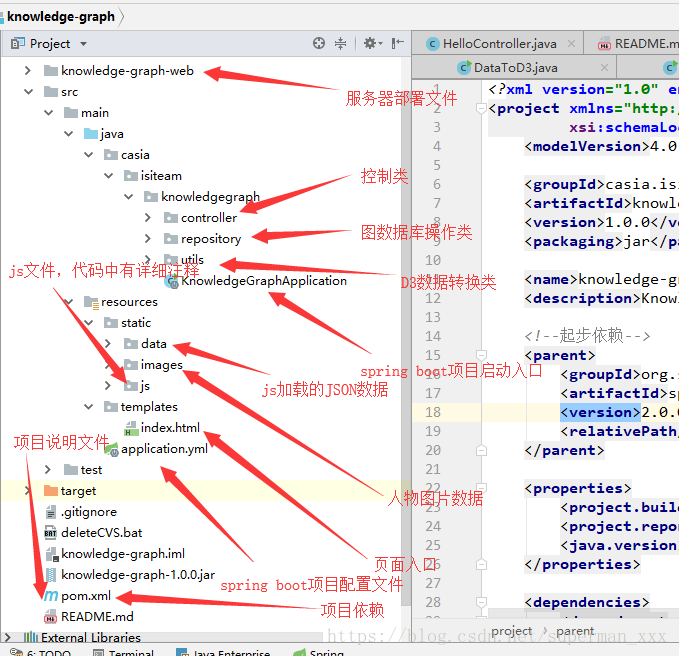Image resolution: width=679 pixels, height=656 pixels.
Task: Click the orange target folder icon
Action: pos(51,491)
